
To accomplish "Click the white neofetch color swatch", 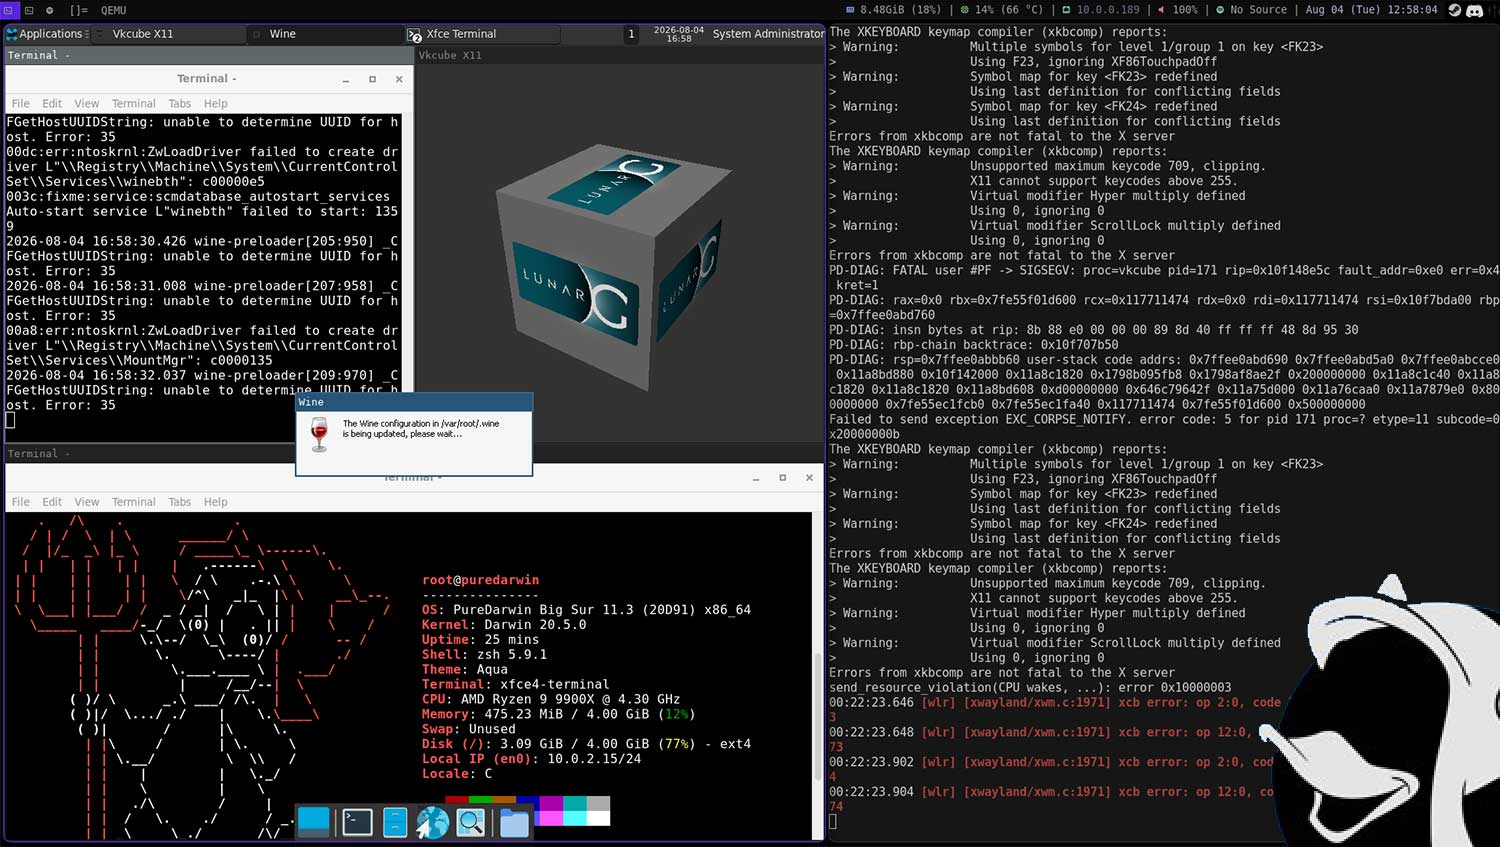I will point(598,818).
